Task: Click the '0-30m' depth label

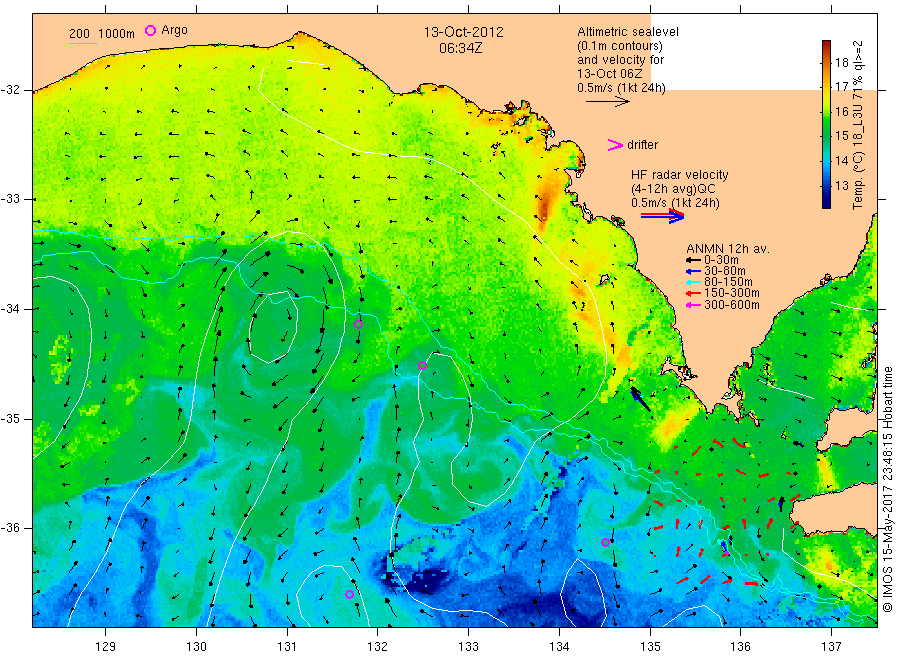Action: (721, 260)
